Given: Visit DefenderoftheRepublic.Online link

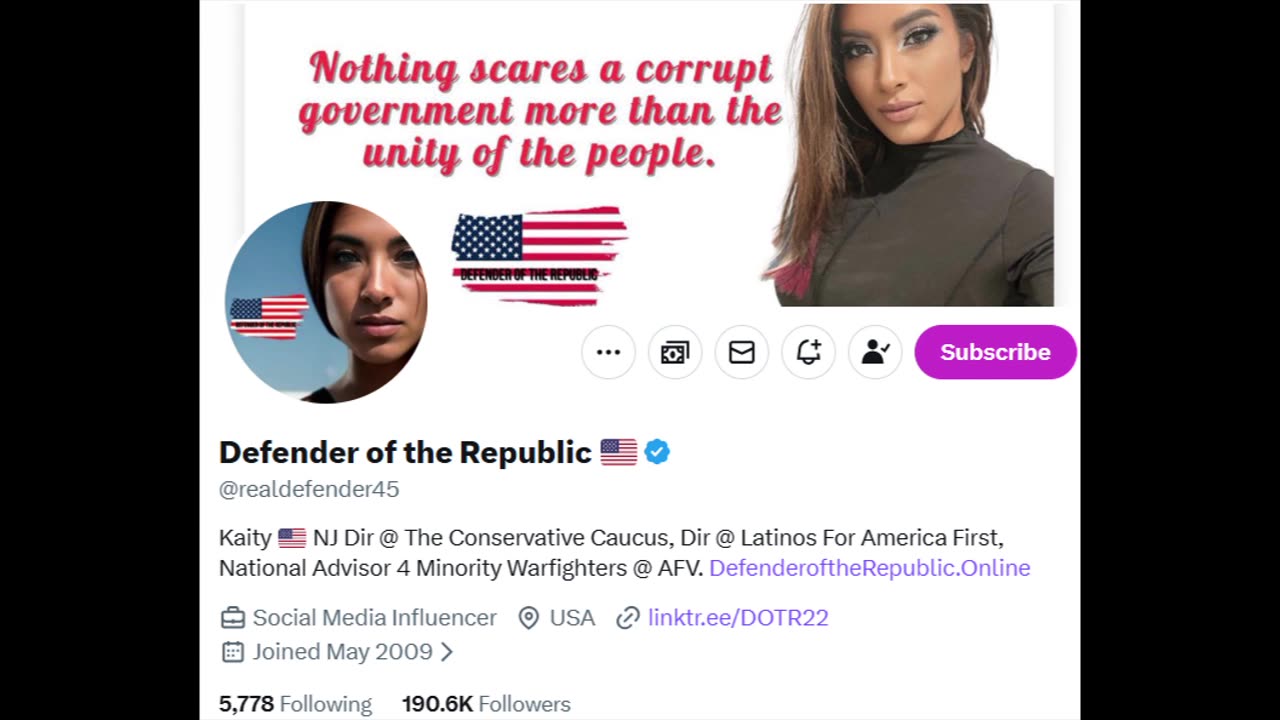Looking at the screenshot, I should pyautogui.click(x=869, y=568).
